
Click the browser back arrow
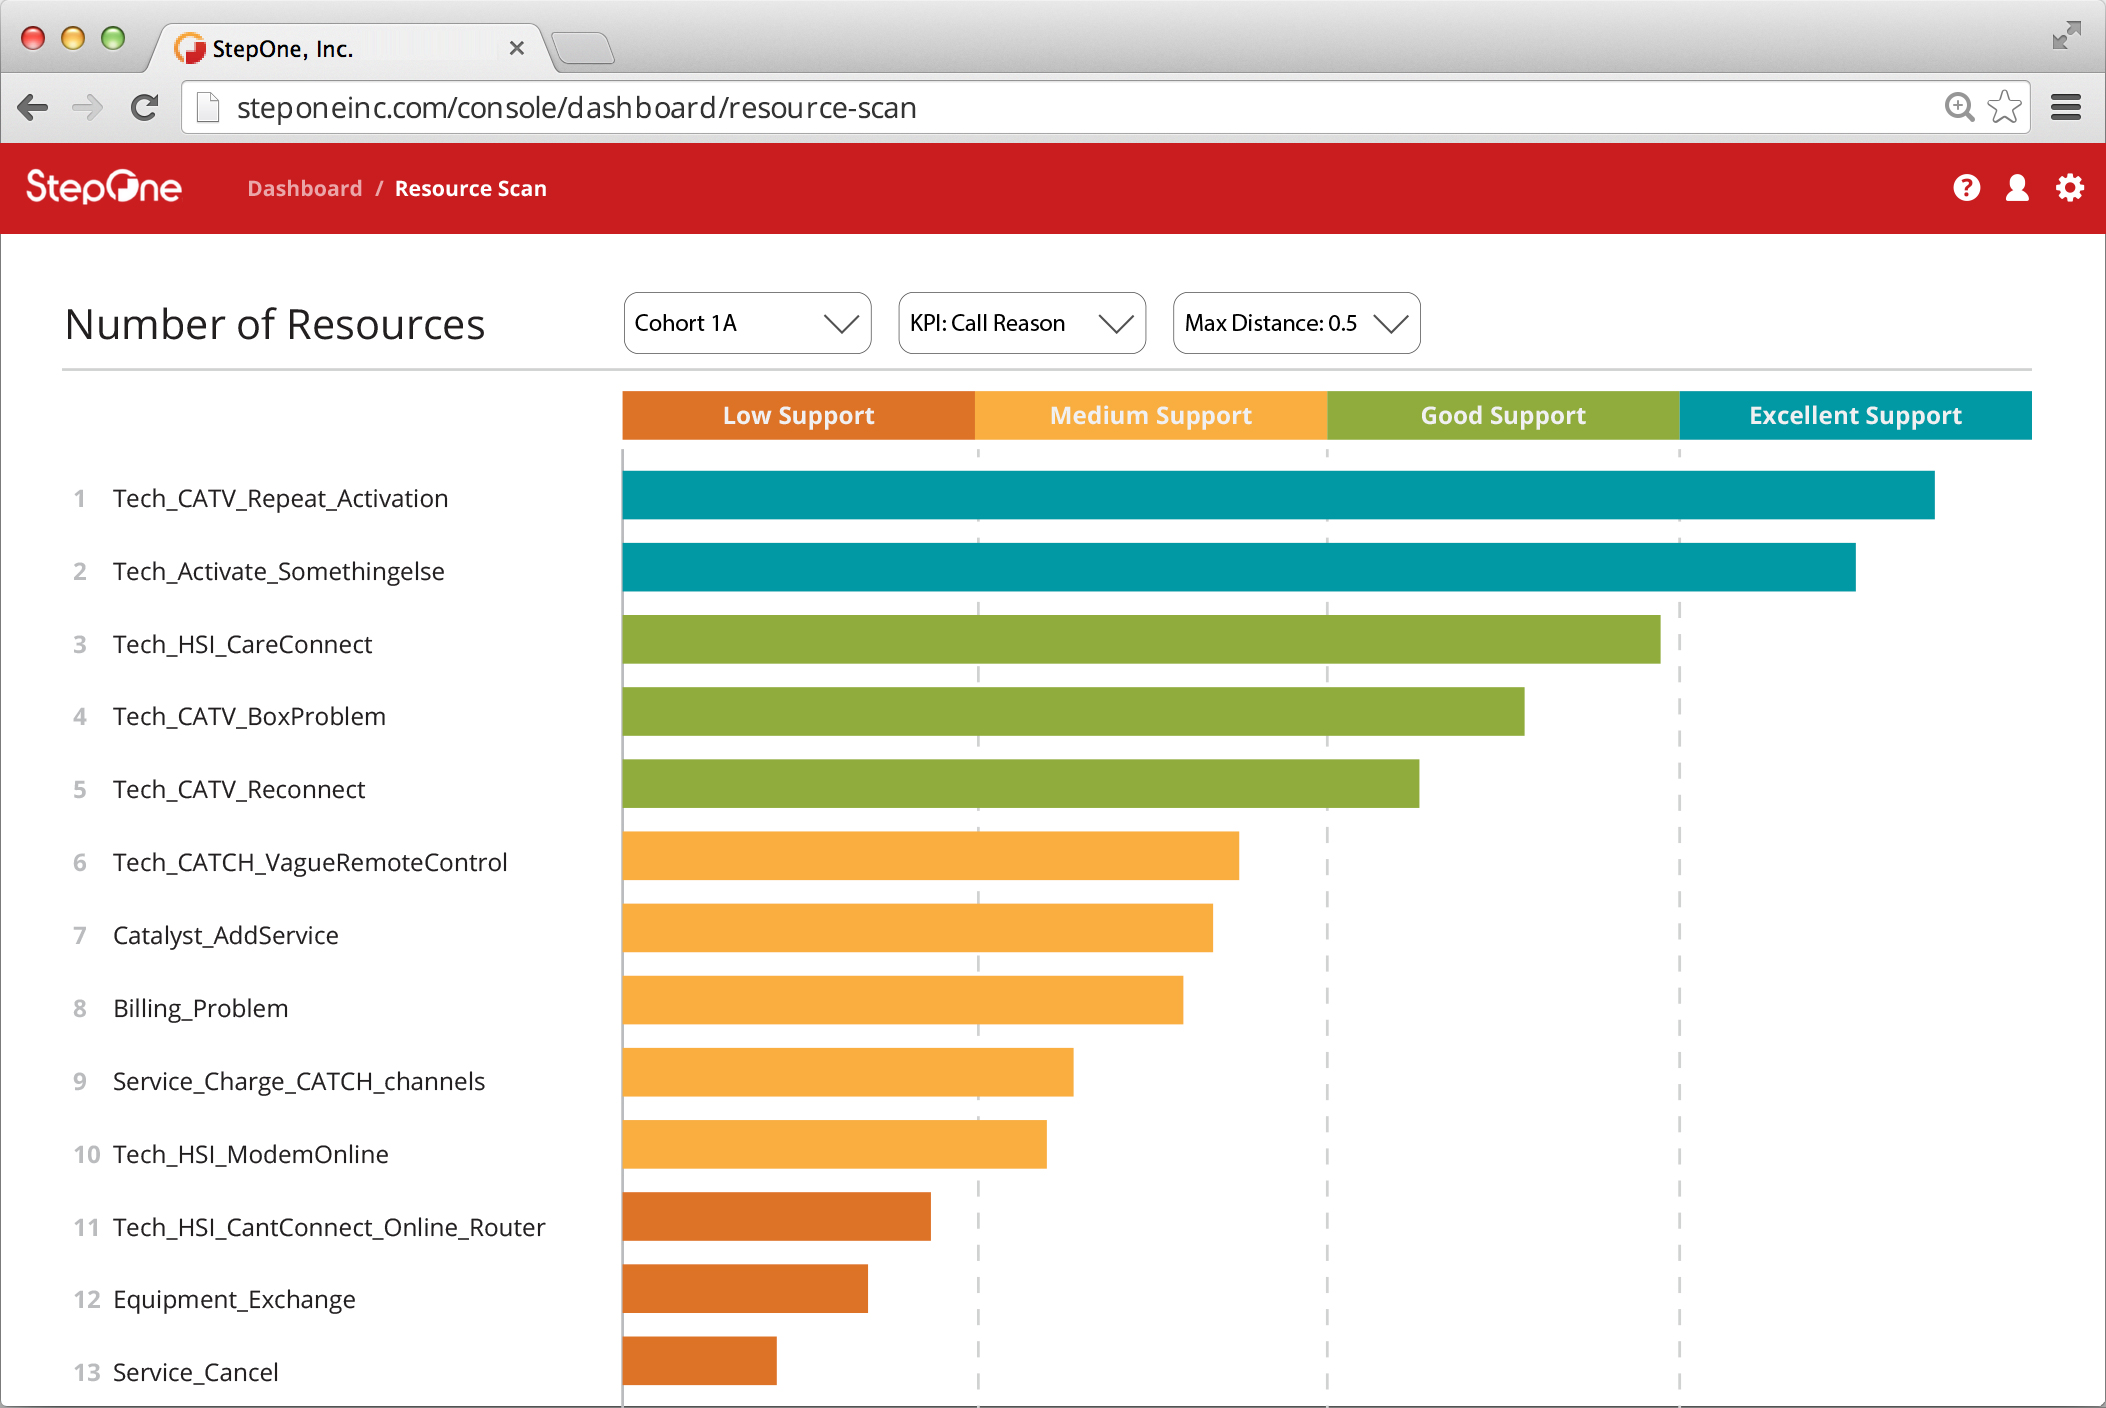(33, 108)
